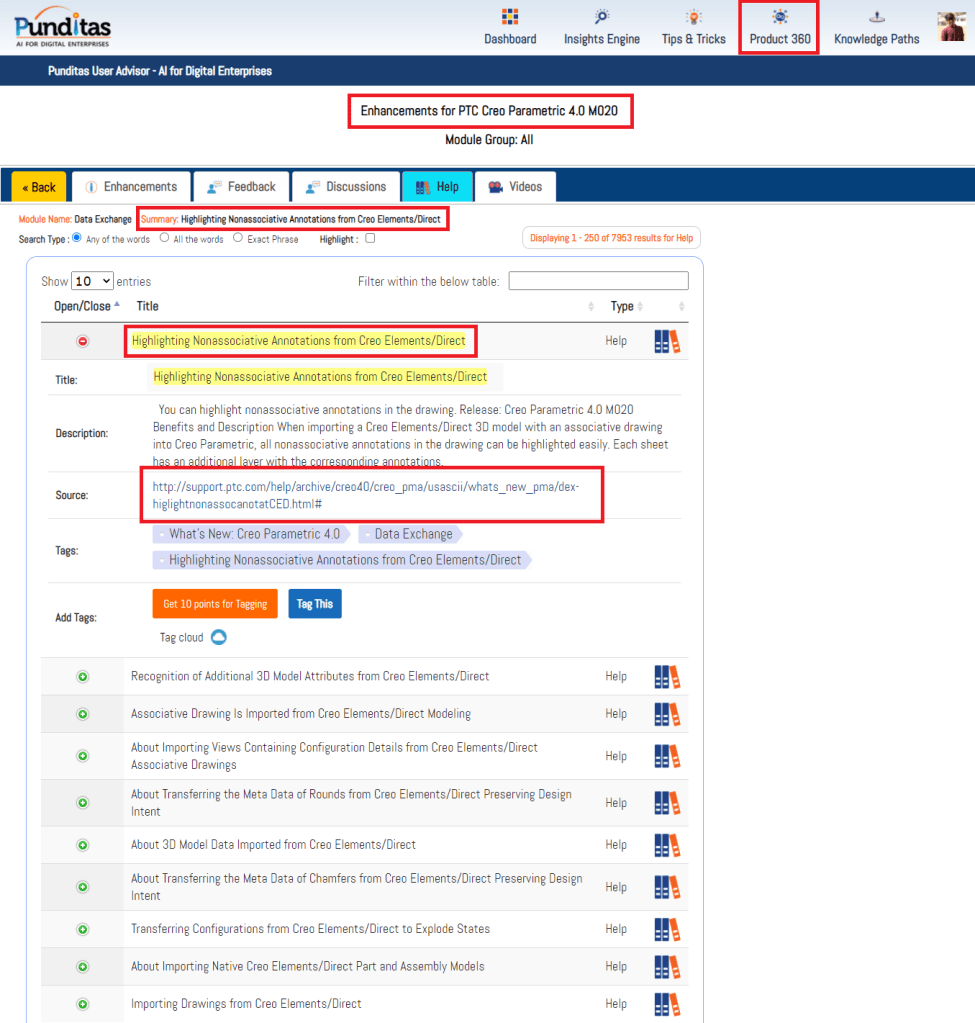This screenshot has width=975, height=1023.
Task: Switch to the Feedback tab
Action: [x=242, y=187]
